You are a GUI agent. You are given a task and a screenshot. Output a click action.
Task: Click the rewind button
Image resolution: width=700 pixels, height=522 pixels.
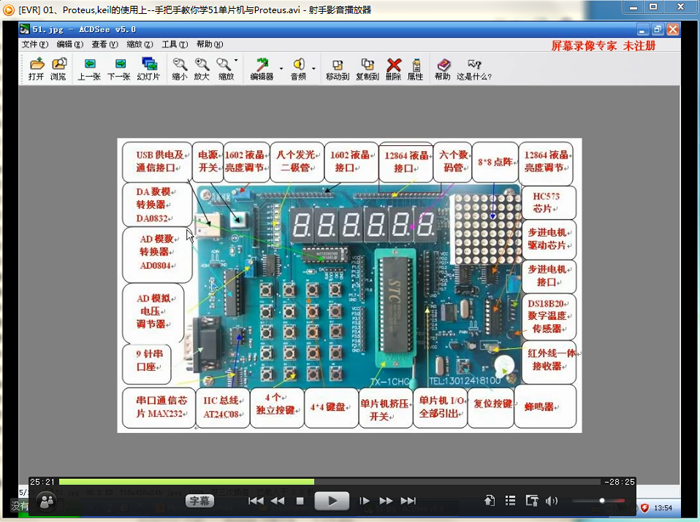tap(277, 501)
